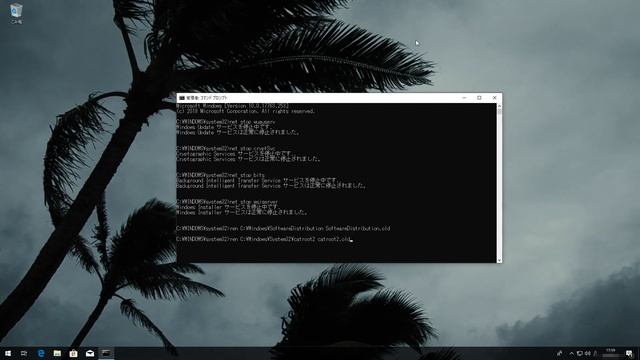Open the network status tray icon
The image size is (640, 360).
[x=580, y=353]
